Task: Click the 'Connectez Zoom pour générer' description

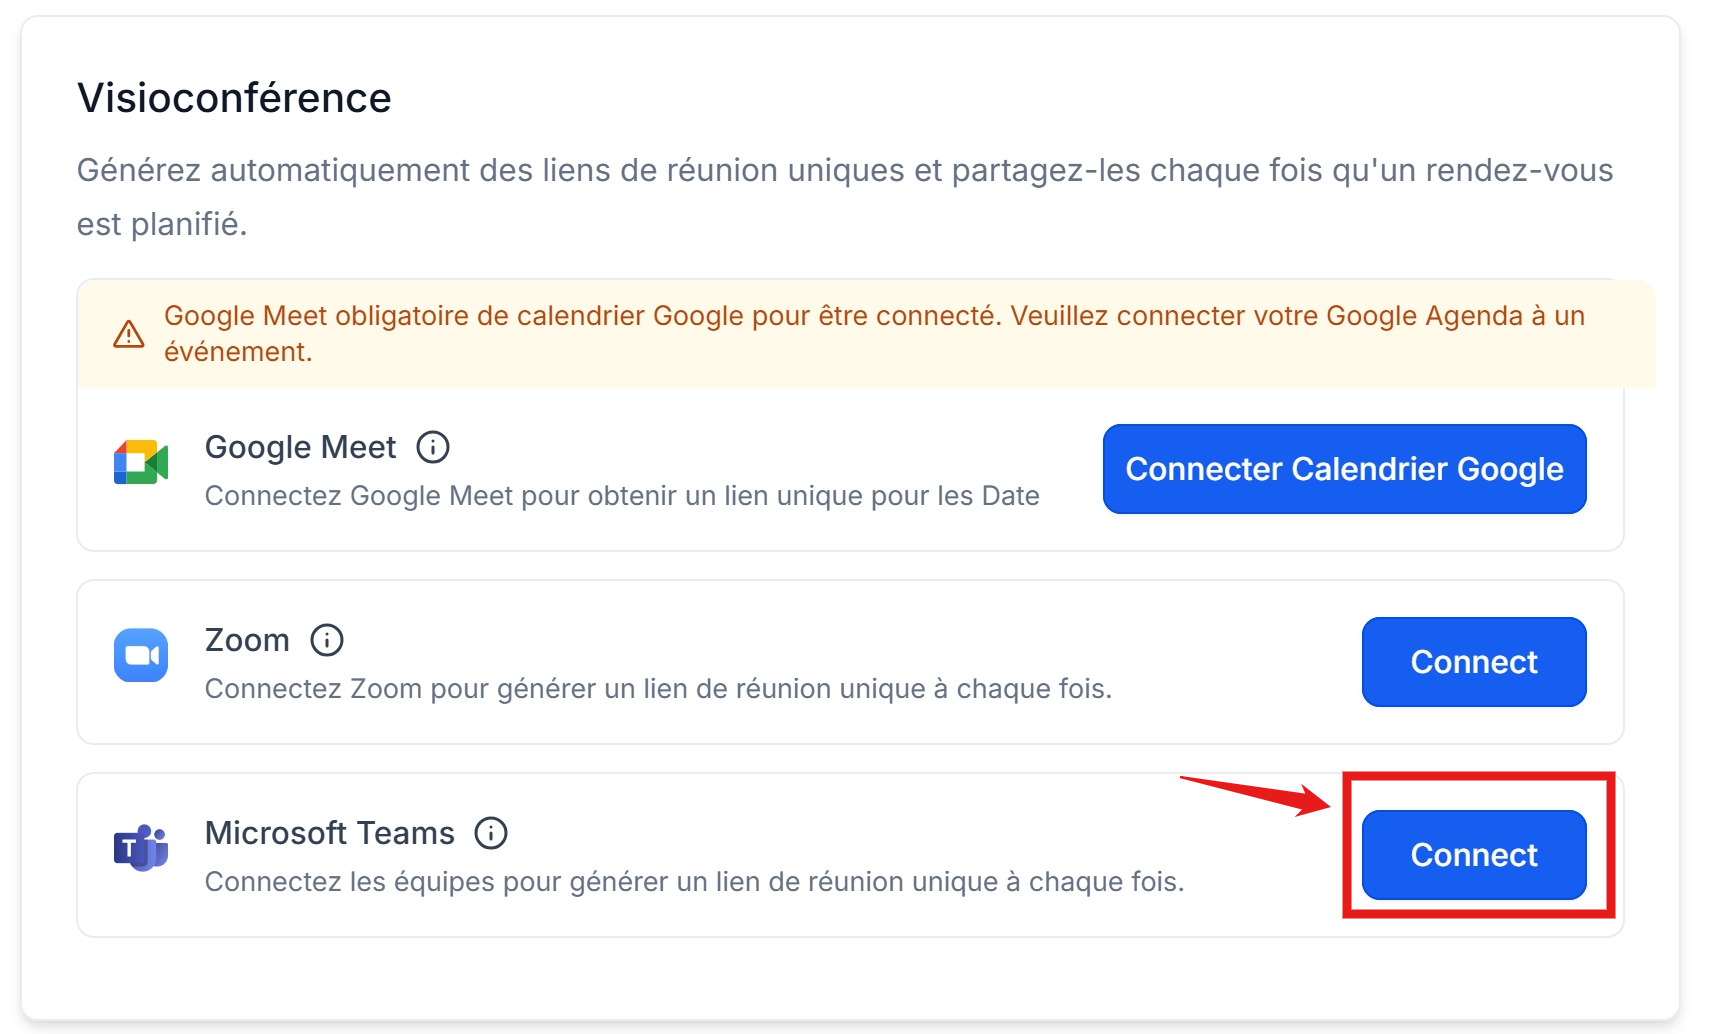Action: point(658,689)
